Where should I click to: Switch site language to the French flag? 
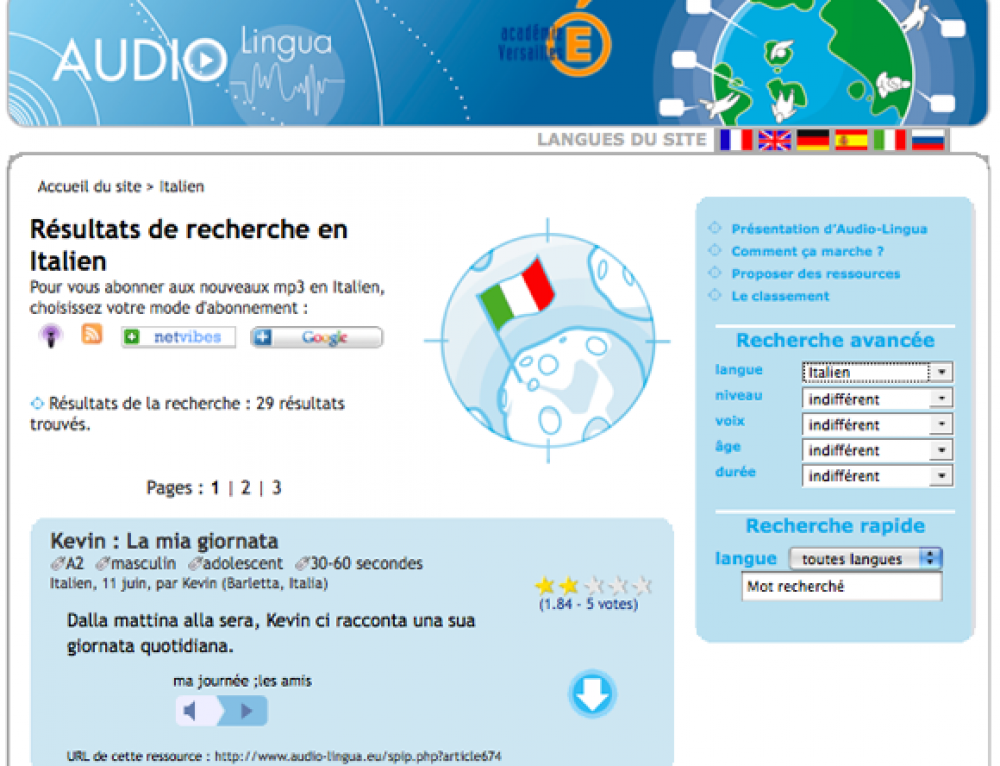(x=736, y=140)
